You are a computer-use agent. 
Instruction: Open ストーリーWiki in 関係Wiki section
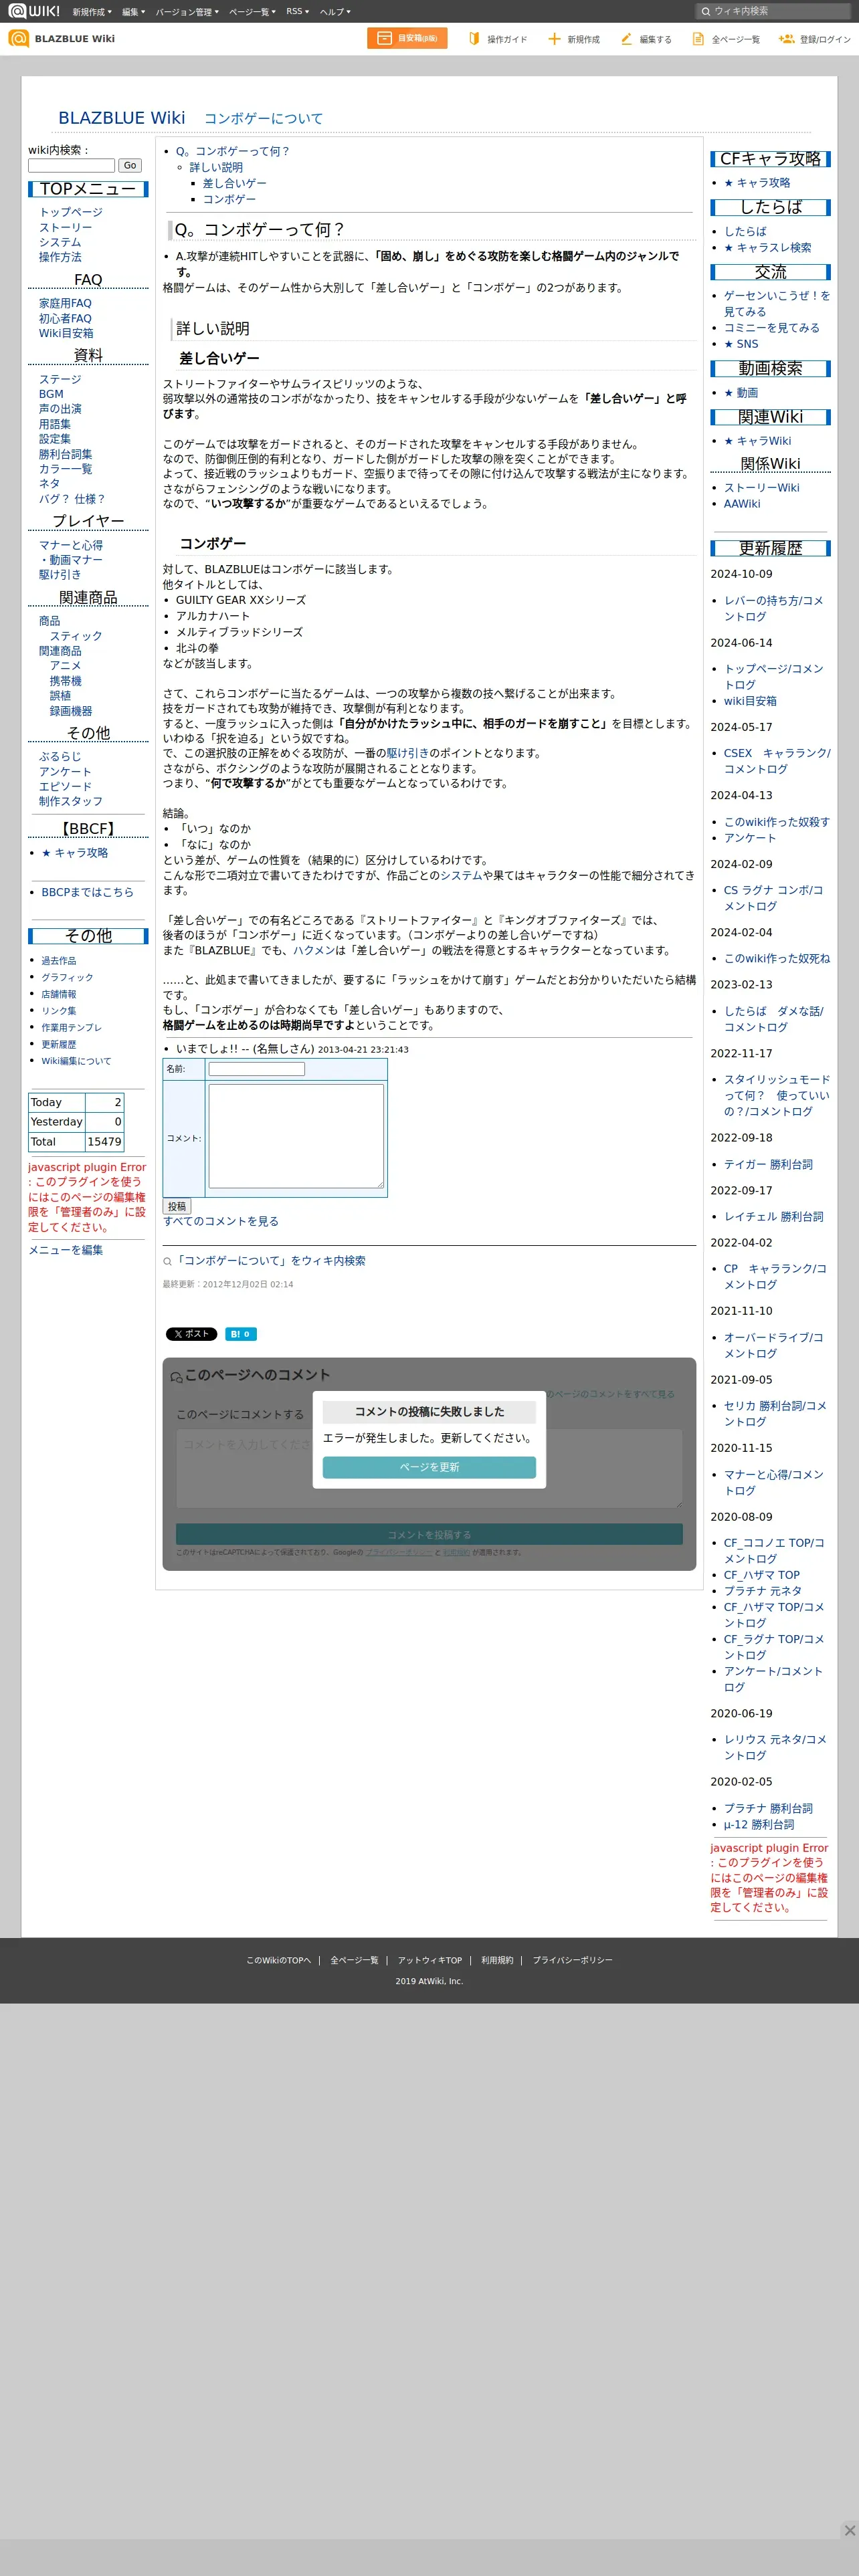762,488
